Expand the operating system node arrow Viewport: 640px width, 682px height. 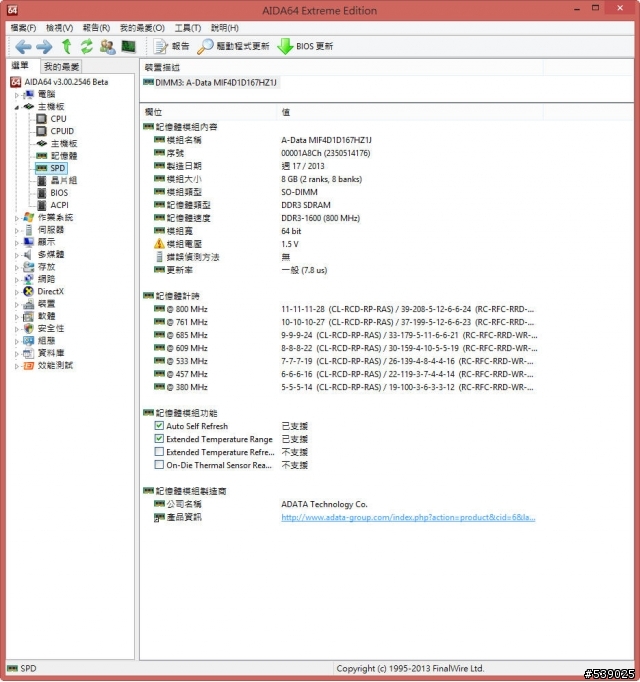(17, 218)
